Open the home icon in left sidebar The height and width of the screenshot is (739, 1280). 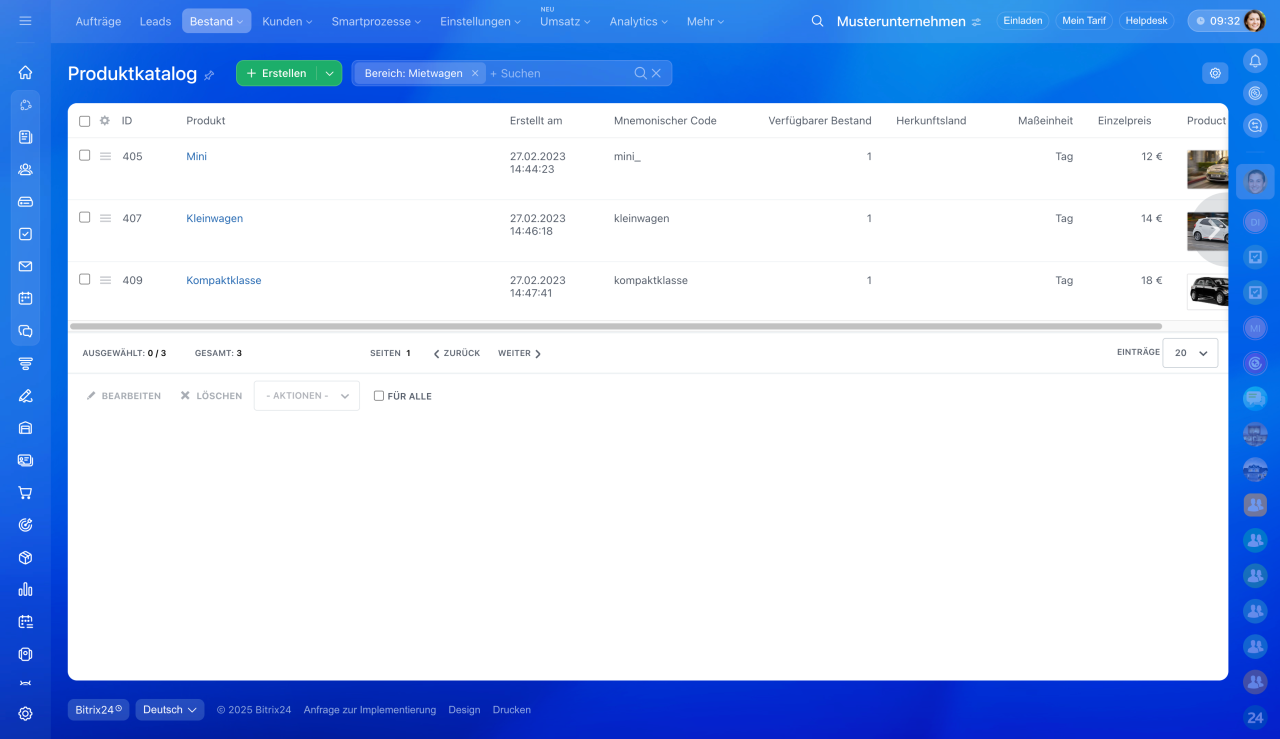25,72
